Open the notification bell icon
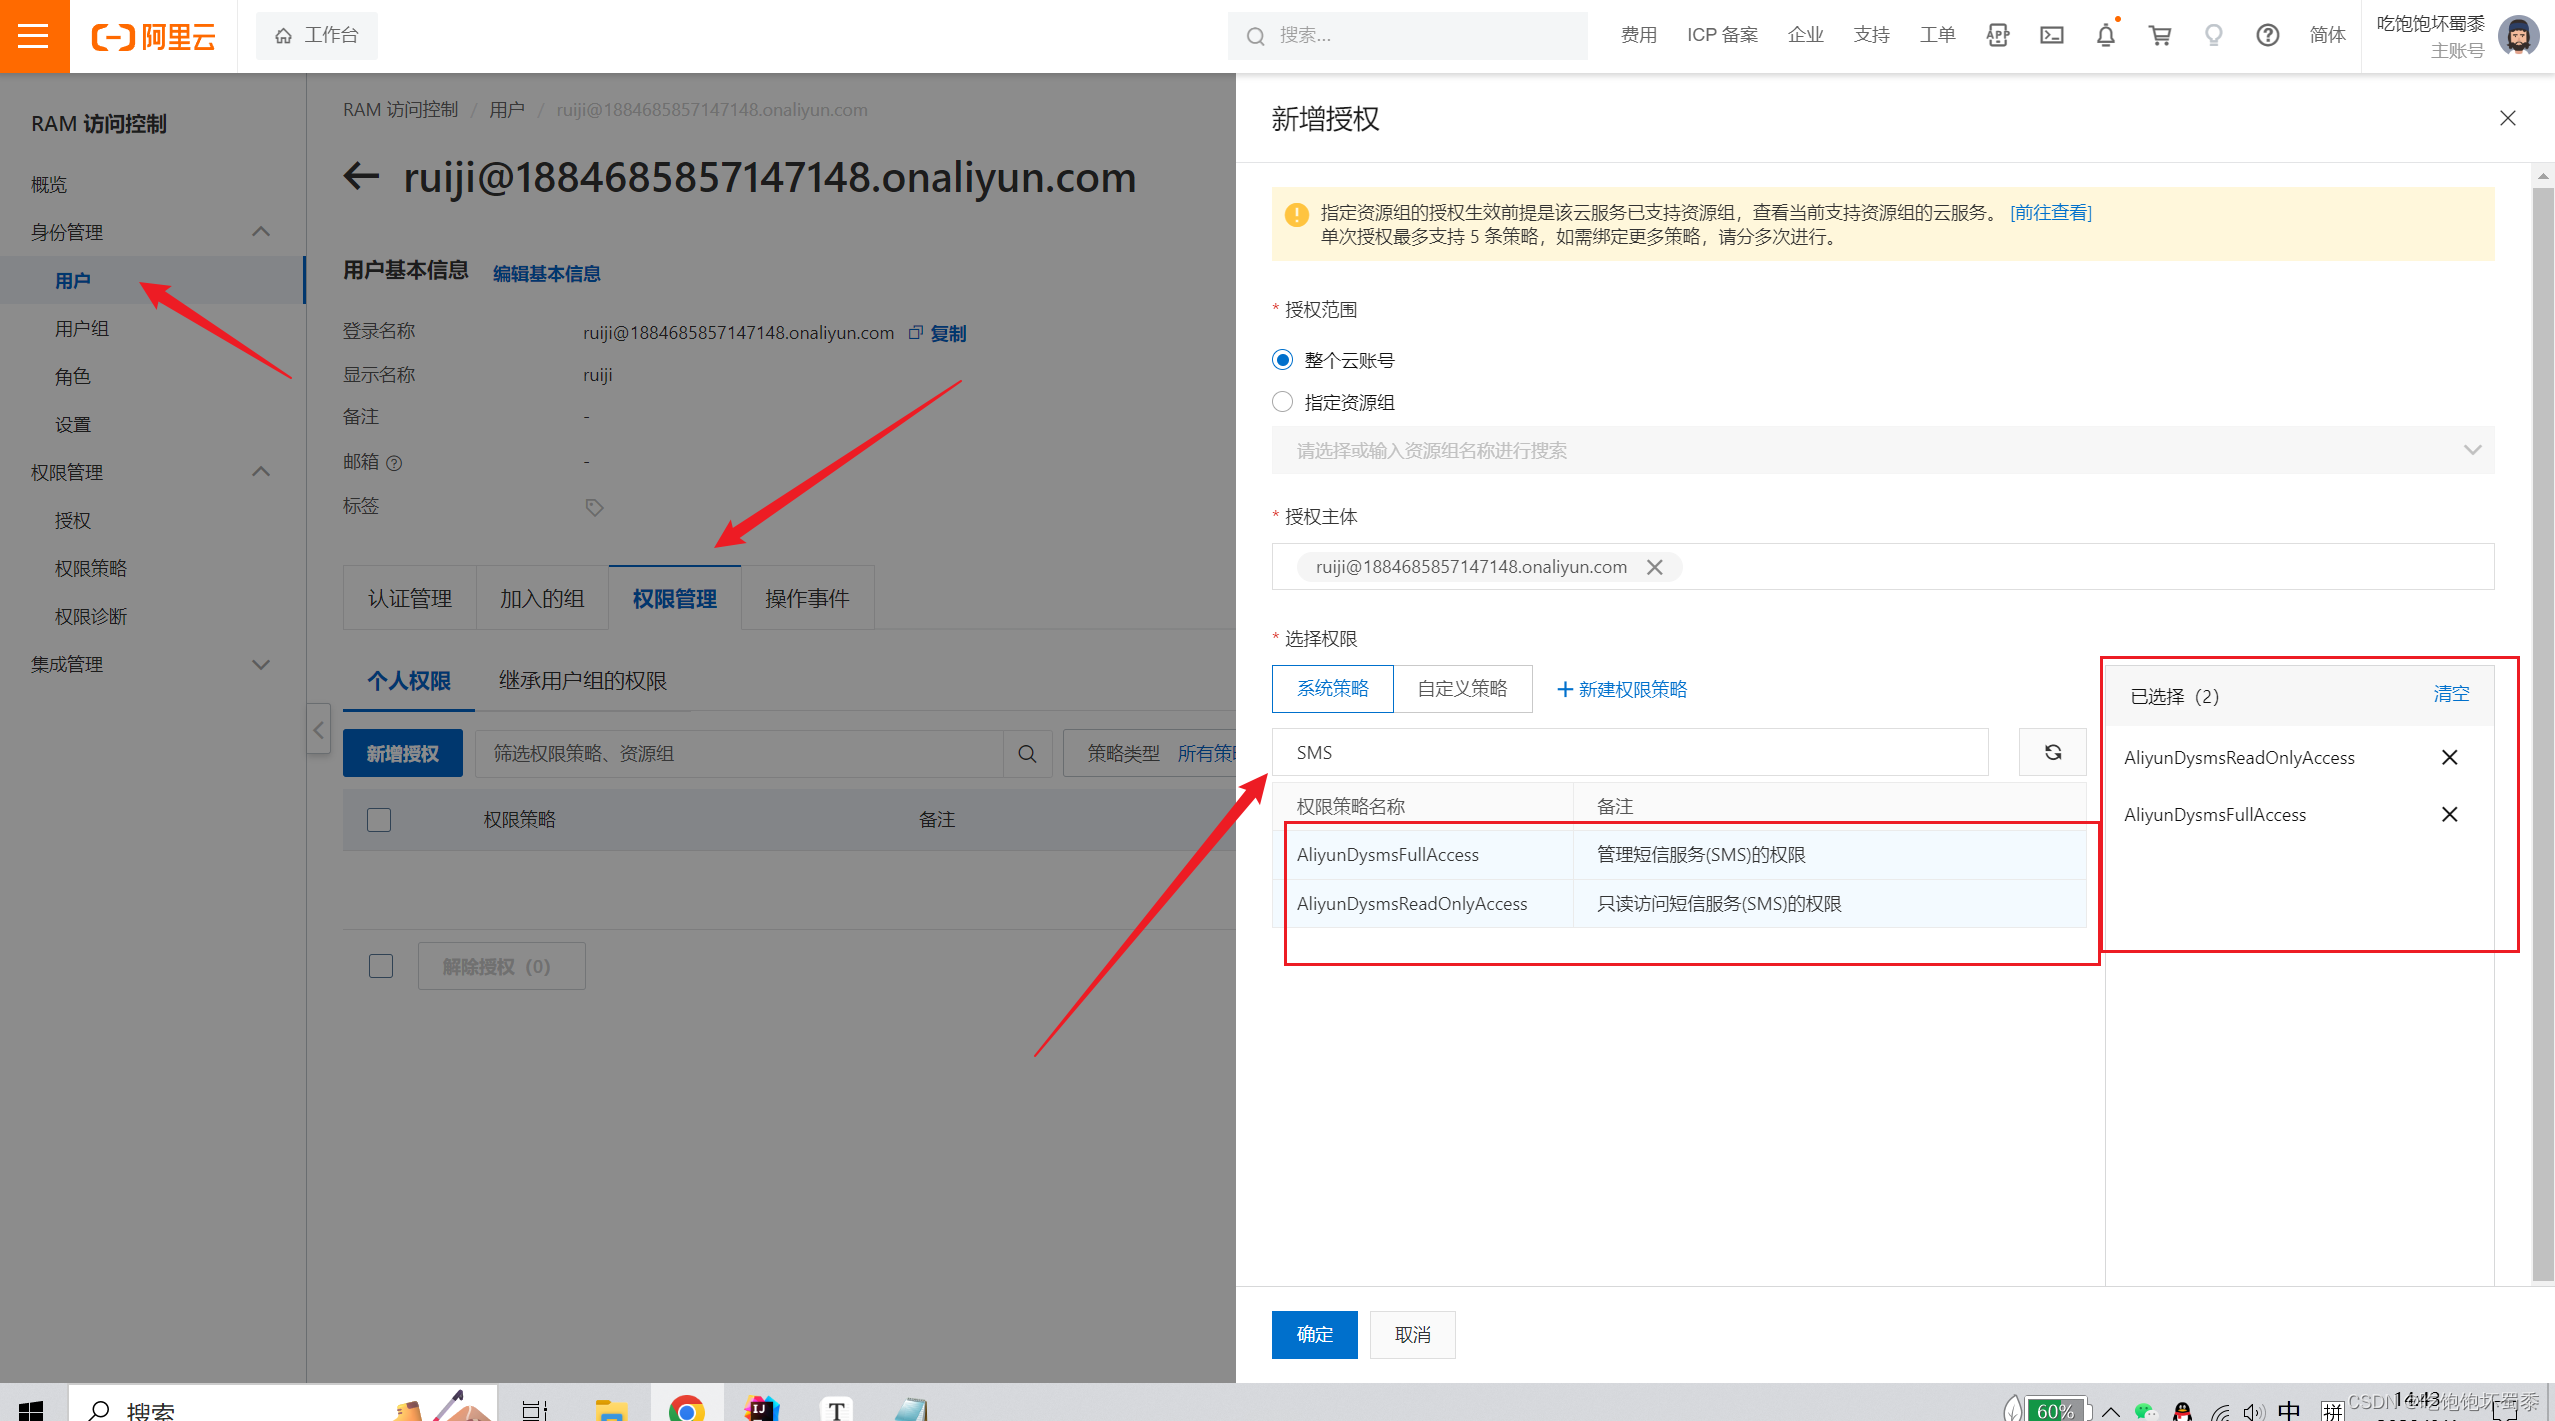Image resolution: width=2555 pixels, height=1421 pixels. pos(2105,36)
